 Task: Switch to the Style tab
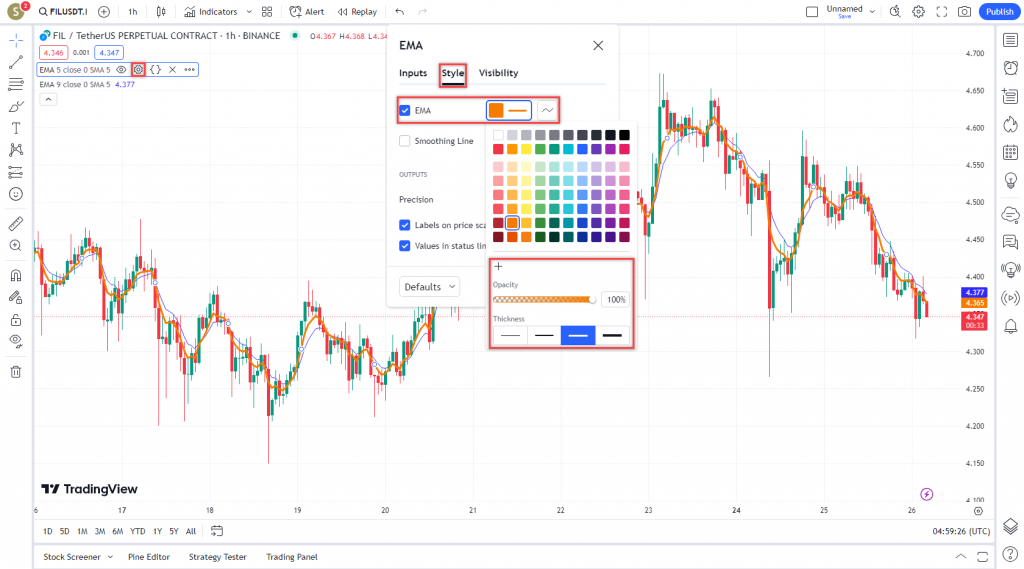tap(453, 73)
